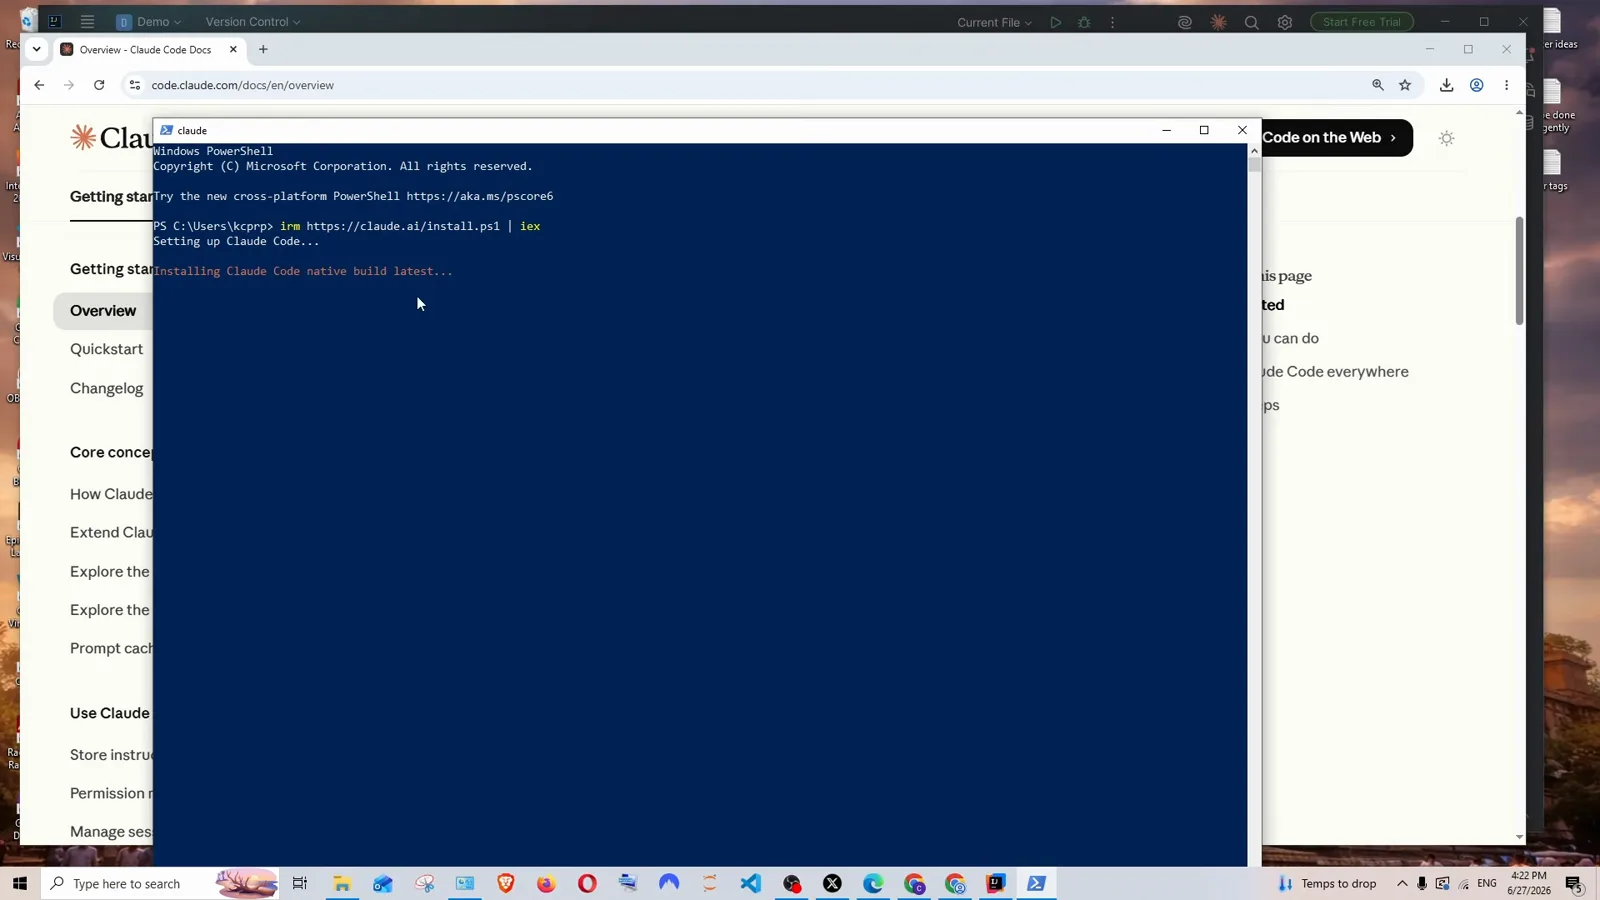Open the browser downloads icon
The width and height of the screenshot is (1600, 900).
(x=1446, y=85)
